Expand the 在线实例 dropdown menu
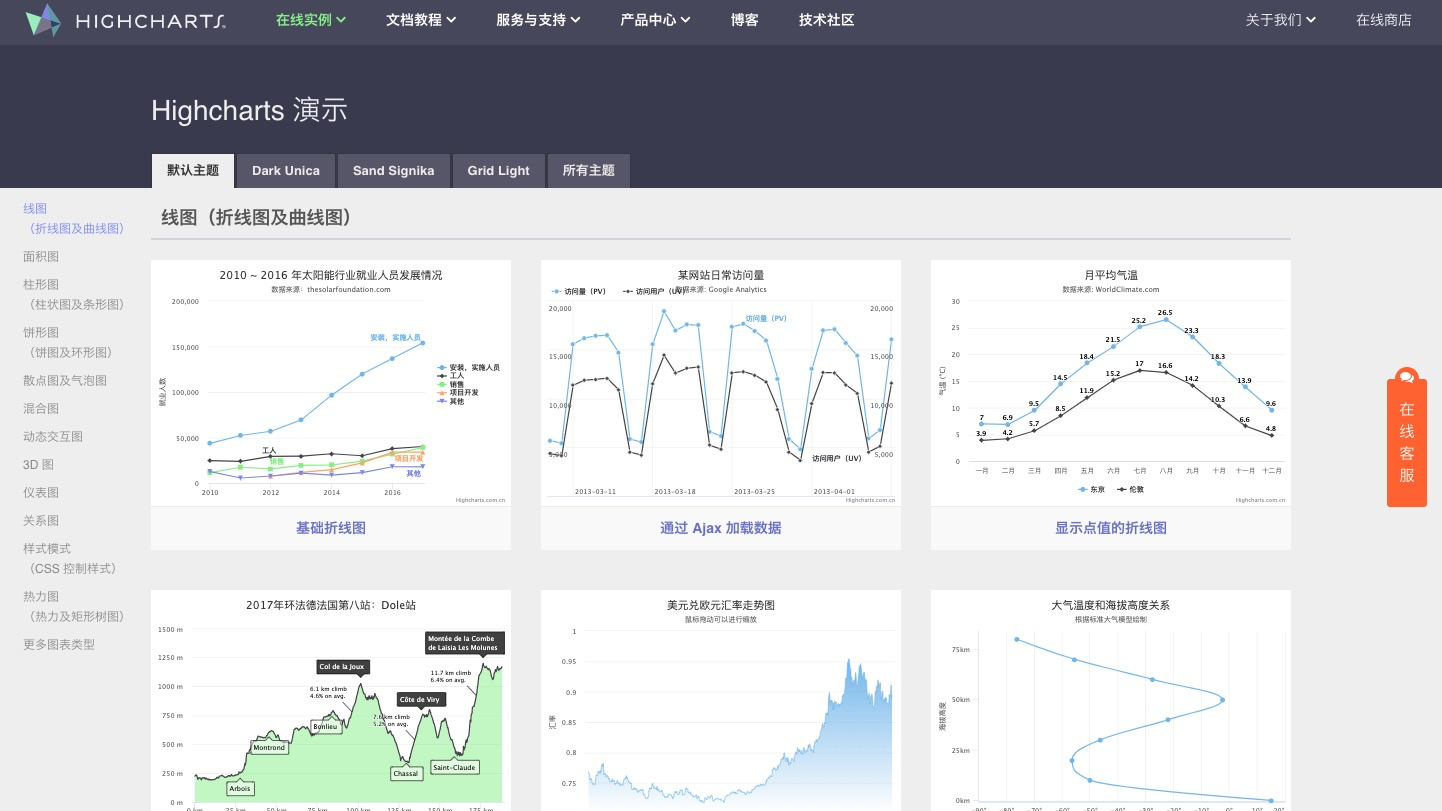Screen dimensions: 1442x811 (x=311, y=19)
